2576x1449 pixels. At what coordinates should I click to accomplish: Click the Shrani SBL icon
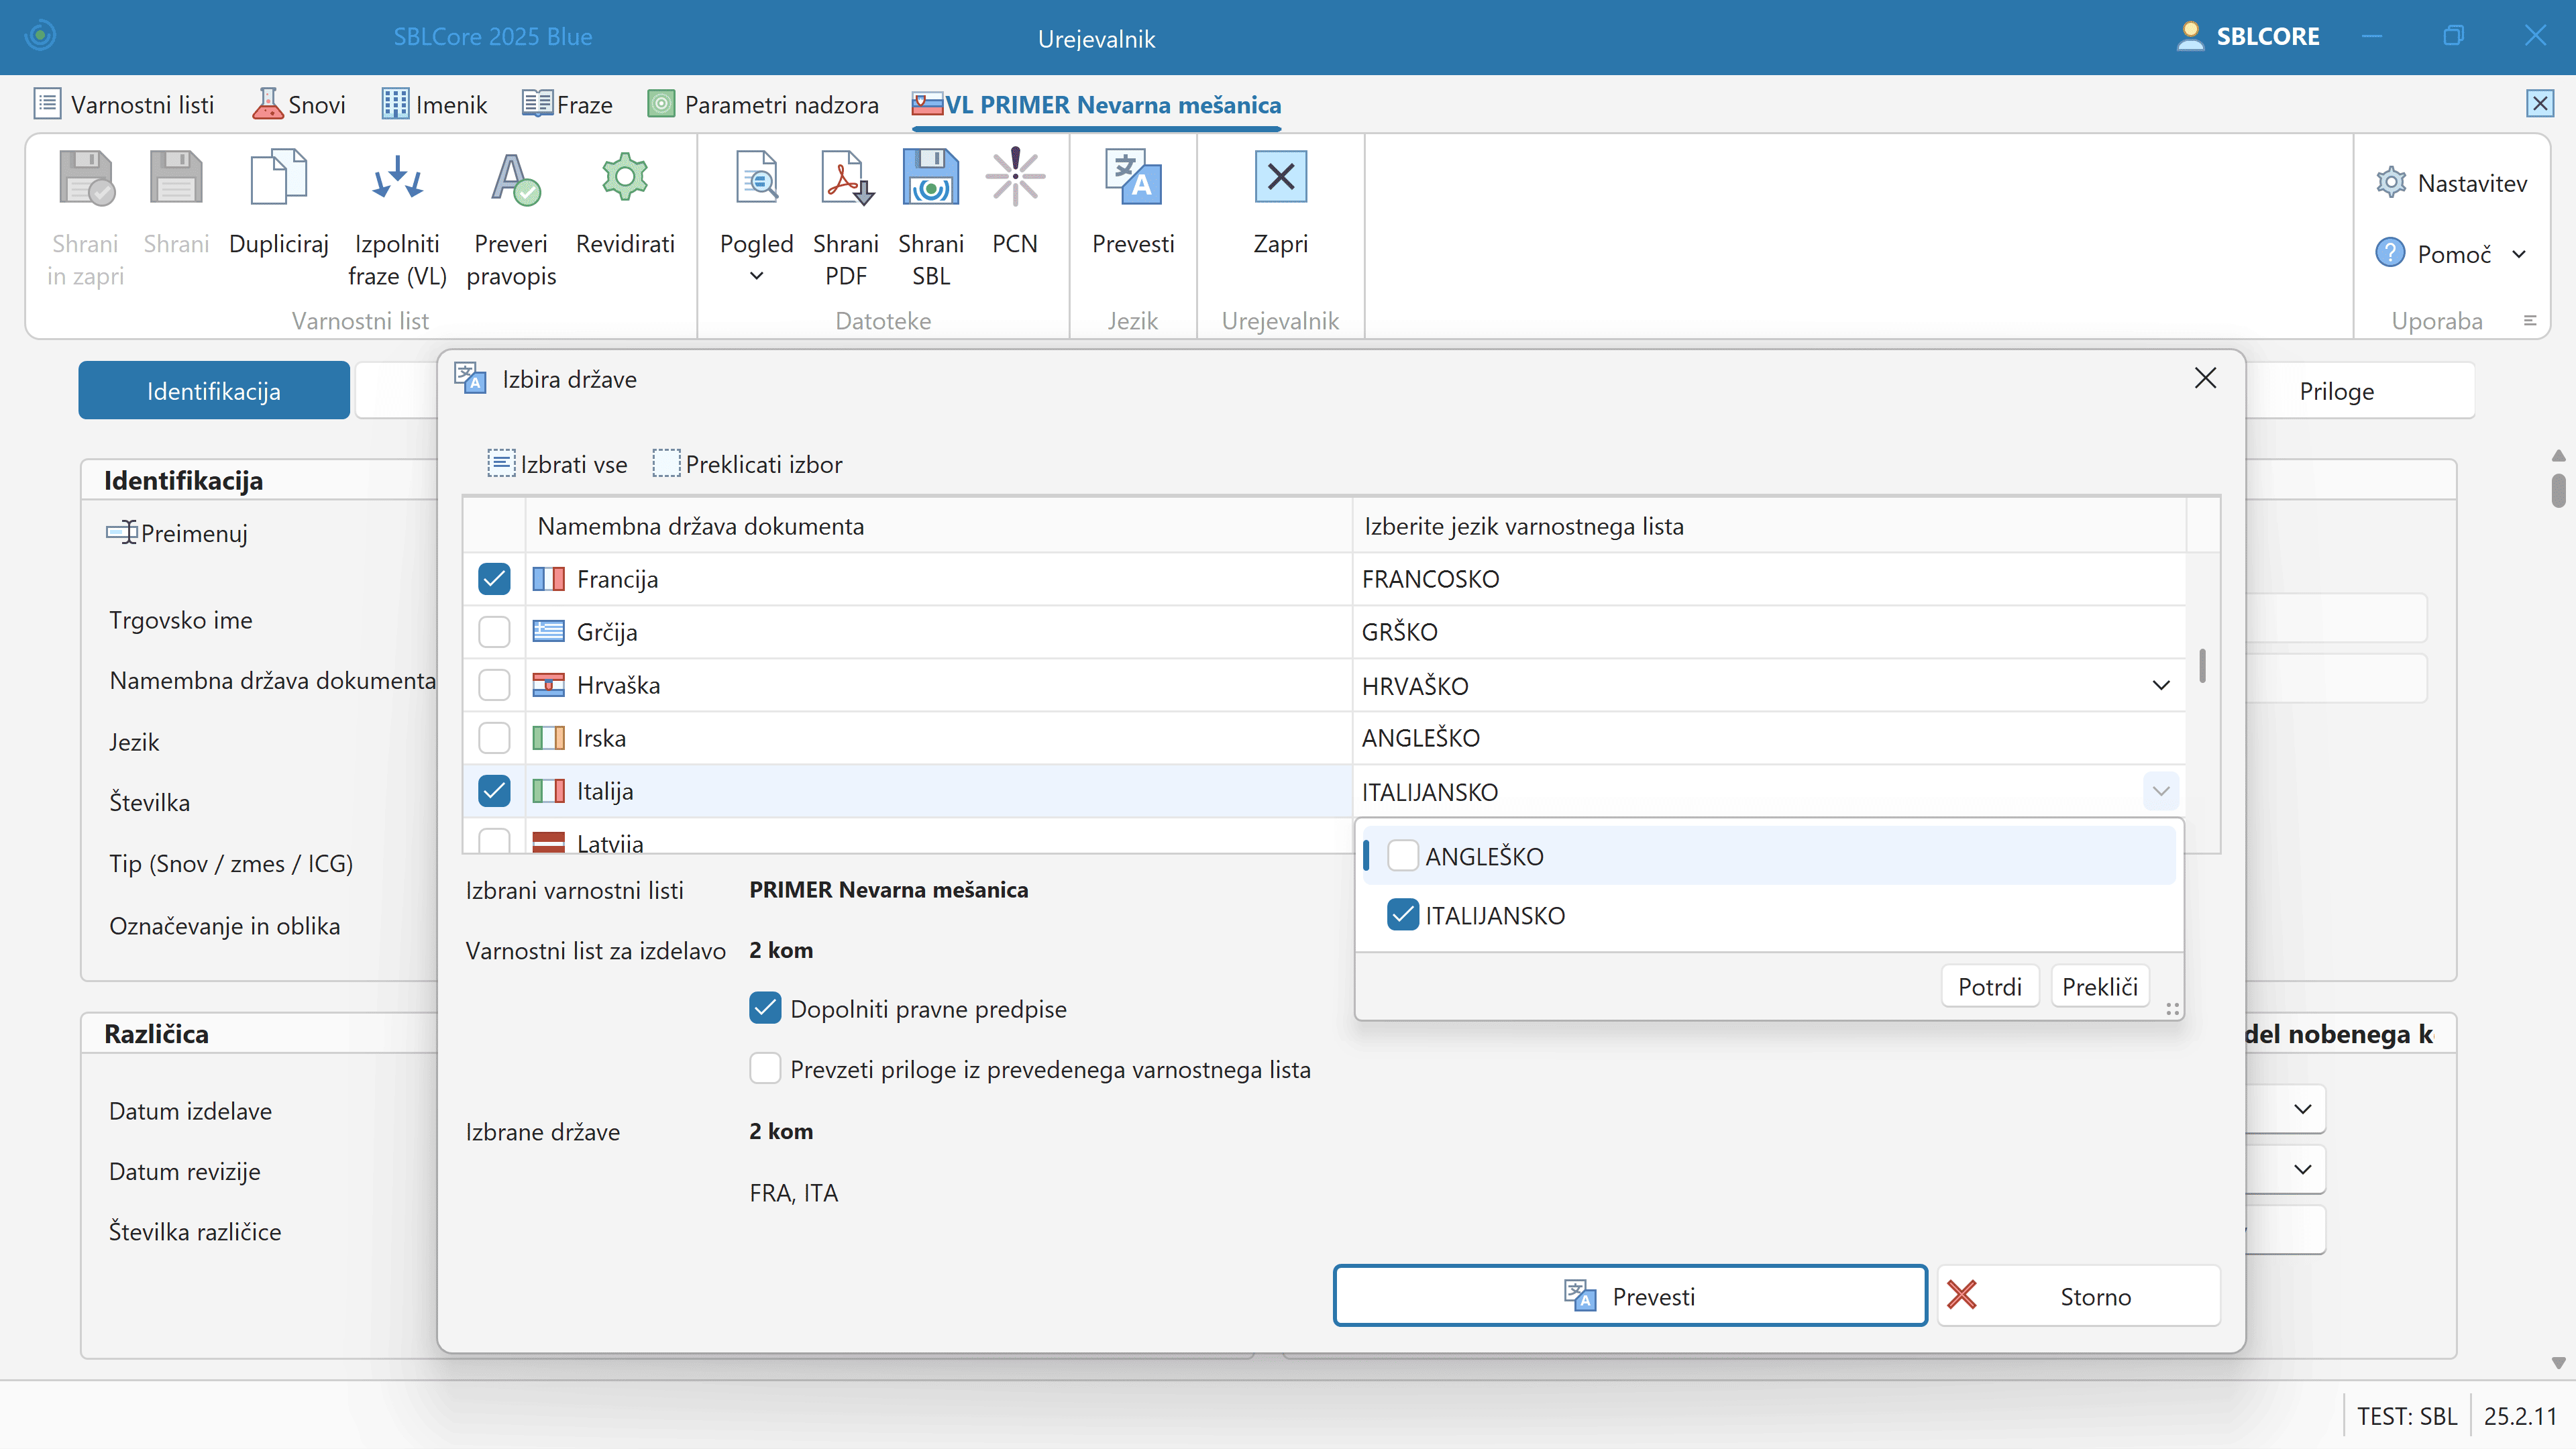pyautogui.click(x=930, y=178)
